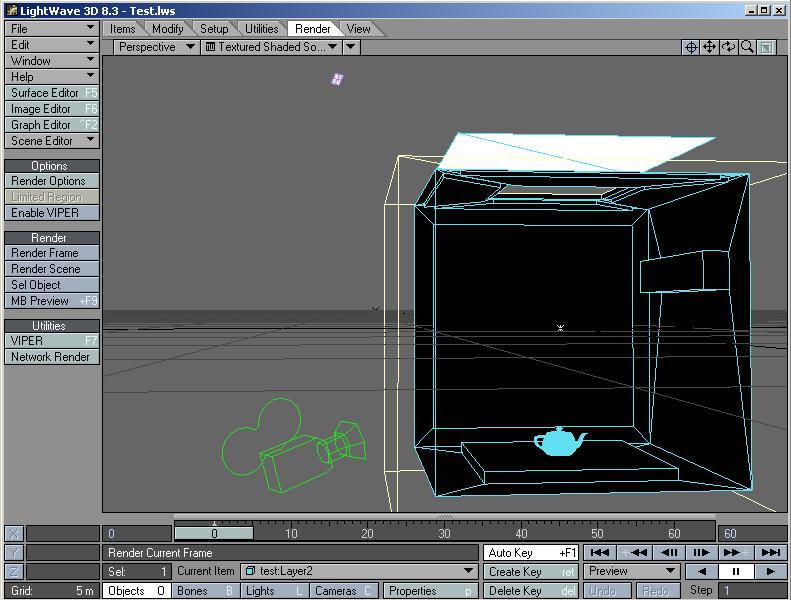The image size is (791, 600).
Task: Switch to the Modify tab
Action: [167, 29]
